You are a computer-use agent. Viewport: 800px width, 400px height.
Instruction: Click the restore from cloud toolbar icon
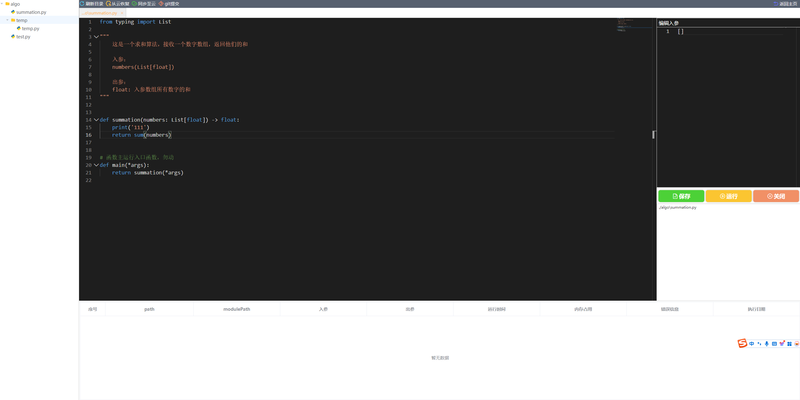[108, 4]
